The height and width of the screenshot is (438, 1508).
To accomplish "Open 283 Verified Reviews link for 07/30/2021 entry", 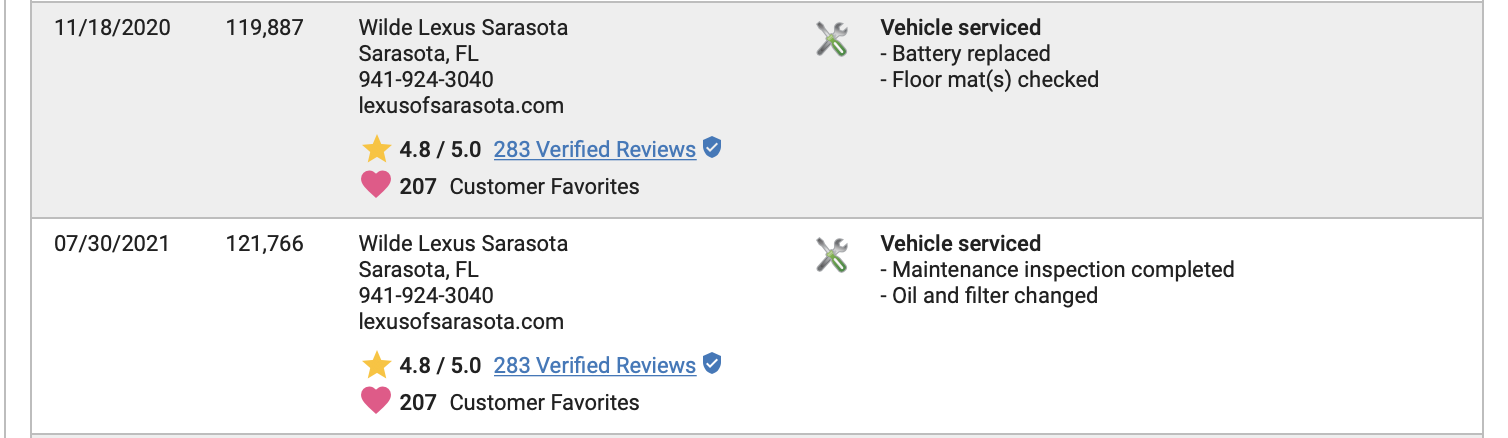I will pyautogui.click(x=594, y=366).
